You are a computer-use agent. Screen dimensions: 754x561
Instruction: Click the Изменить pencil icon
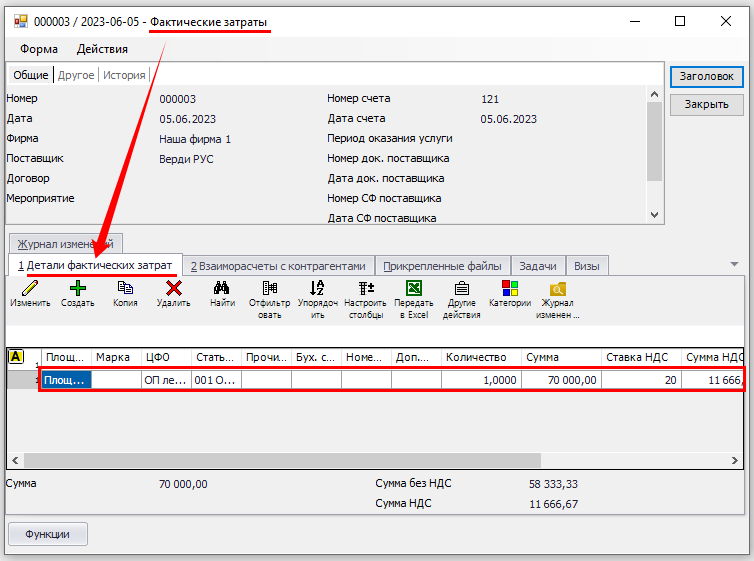tap(29, 289)
